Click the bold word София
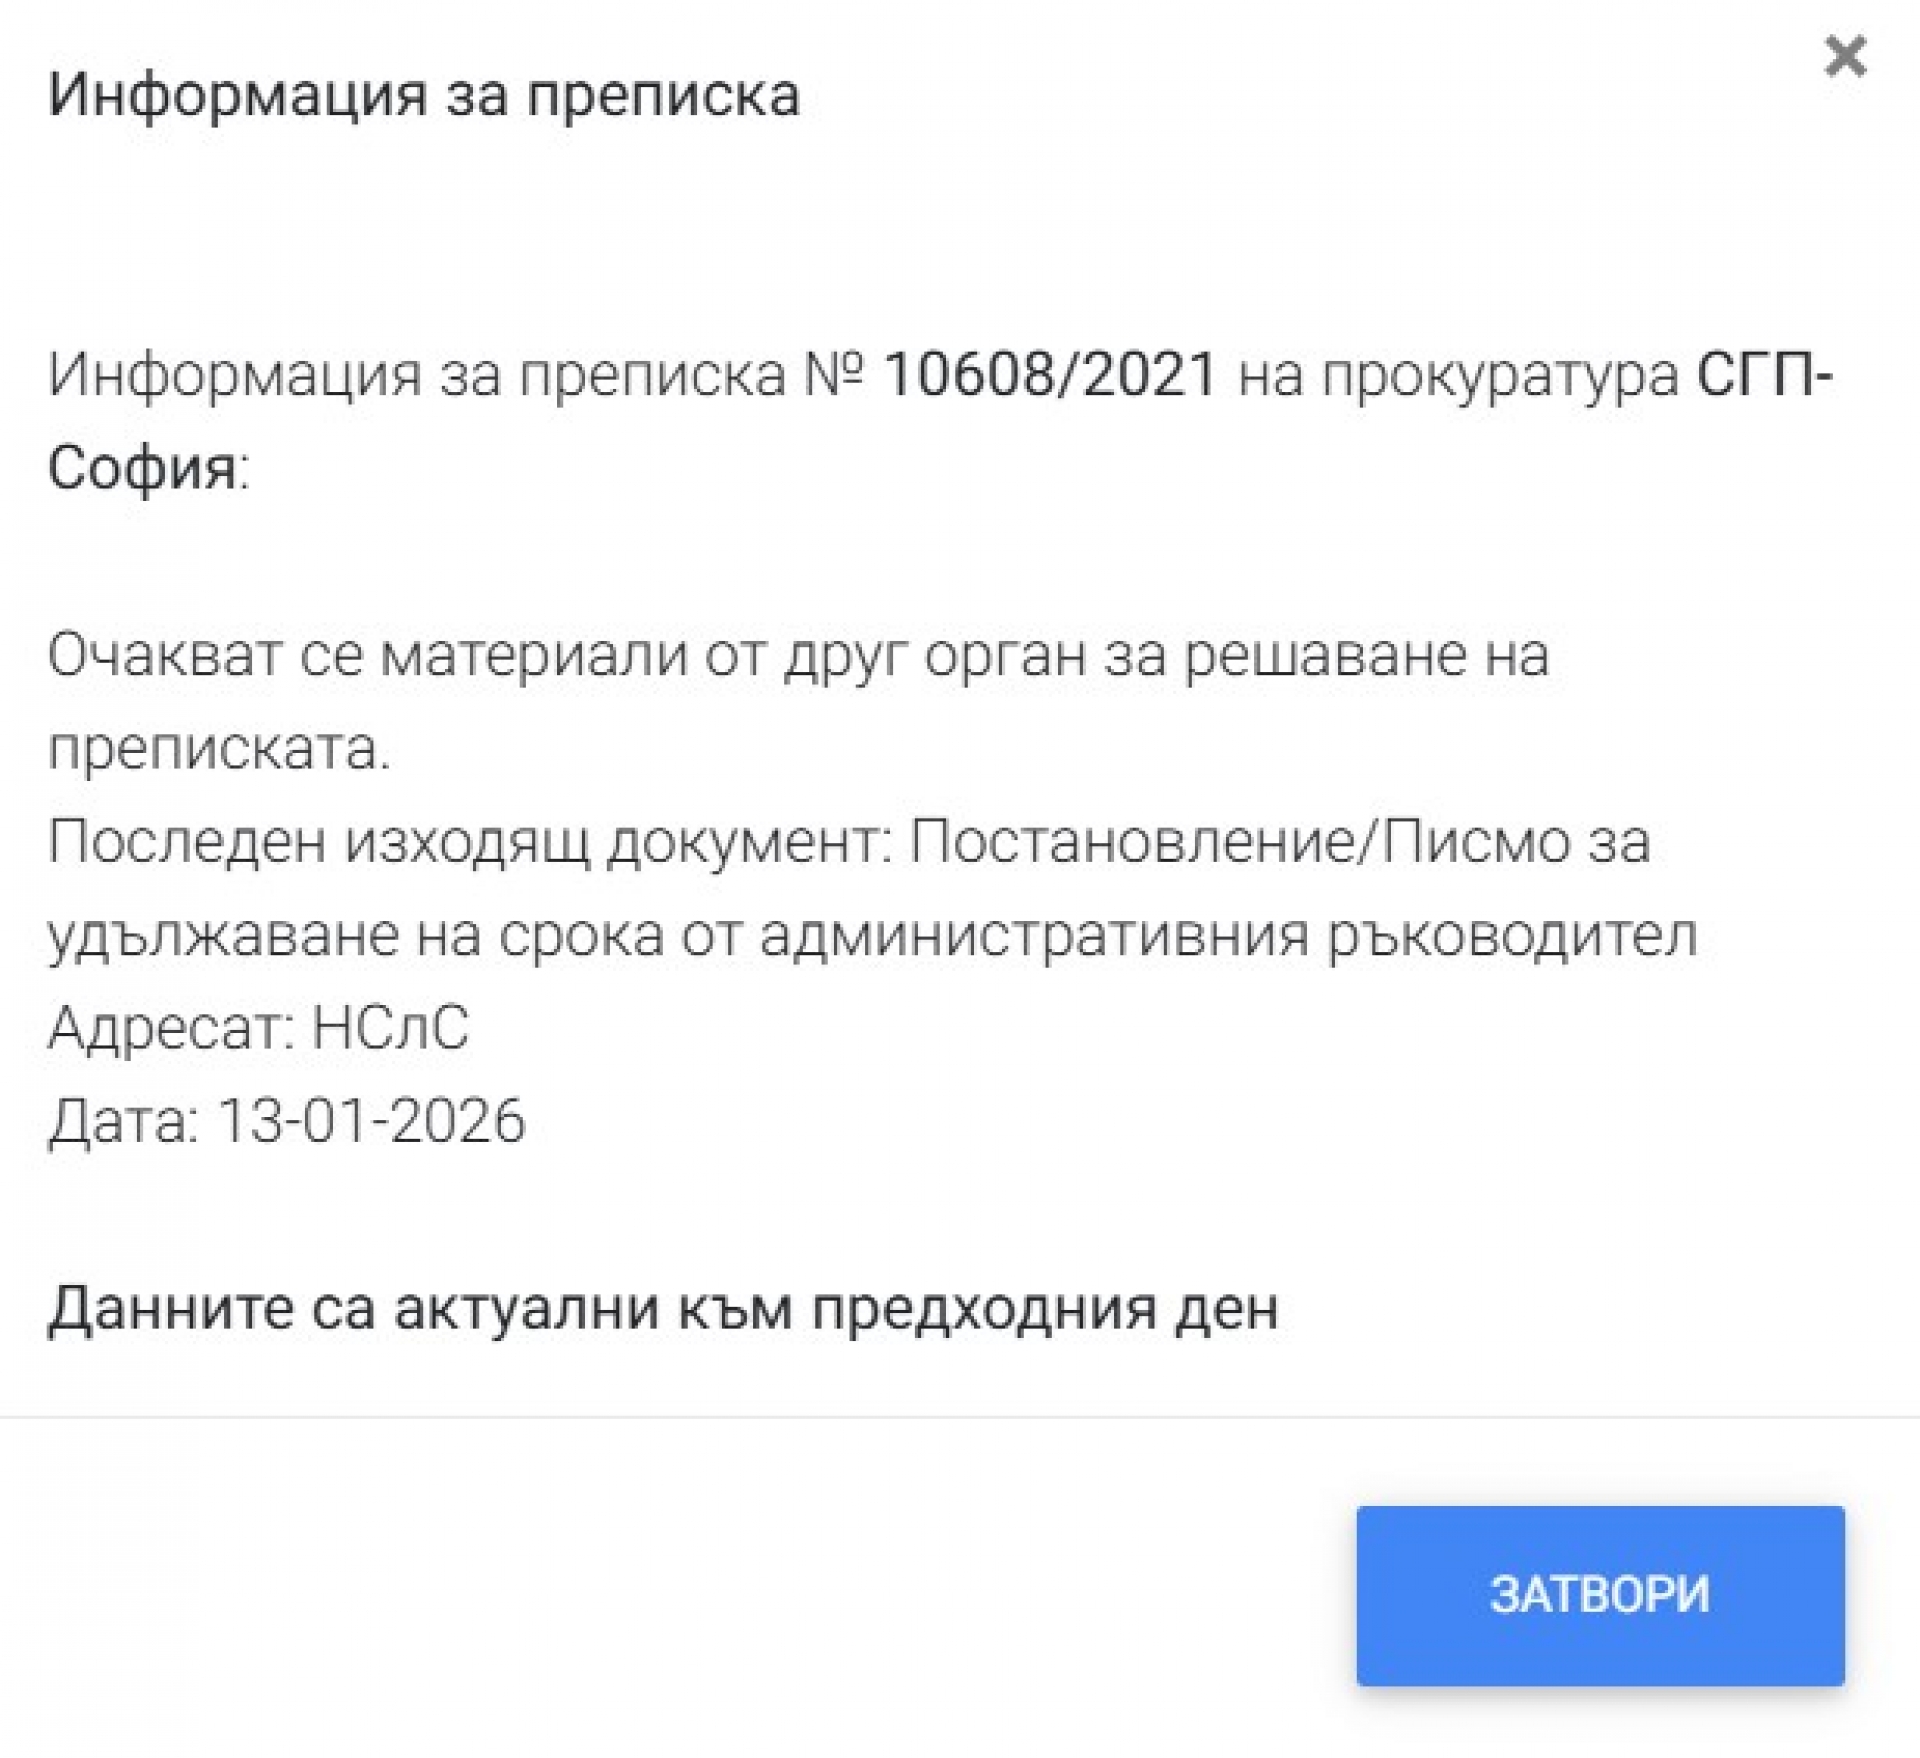This screenshot has height=1758, width=1920. coord(142,467)
